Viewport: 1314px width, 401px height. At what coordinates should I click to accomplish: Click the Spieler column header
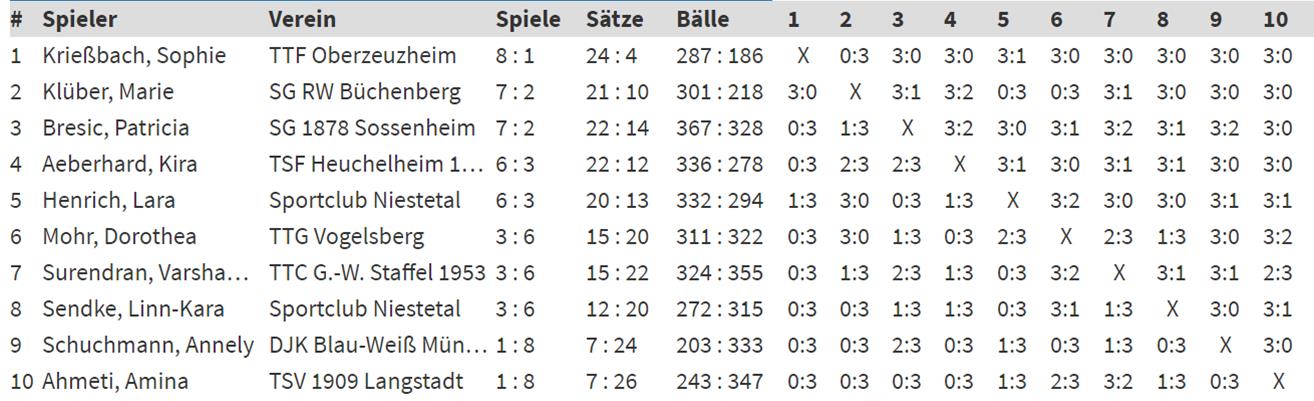pyautogui.click(x=79, y=19)
